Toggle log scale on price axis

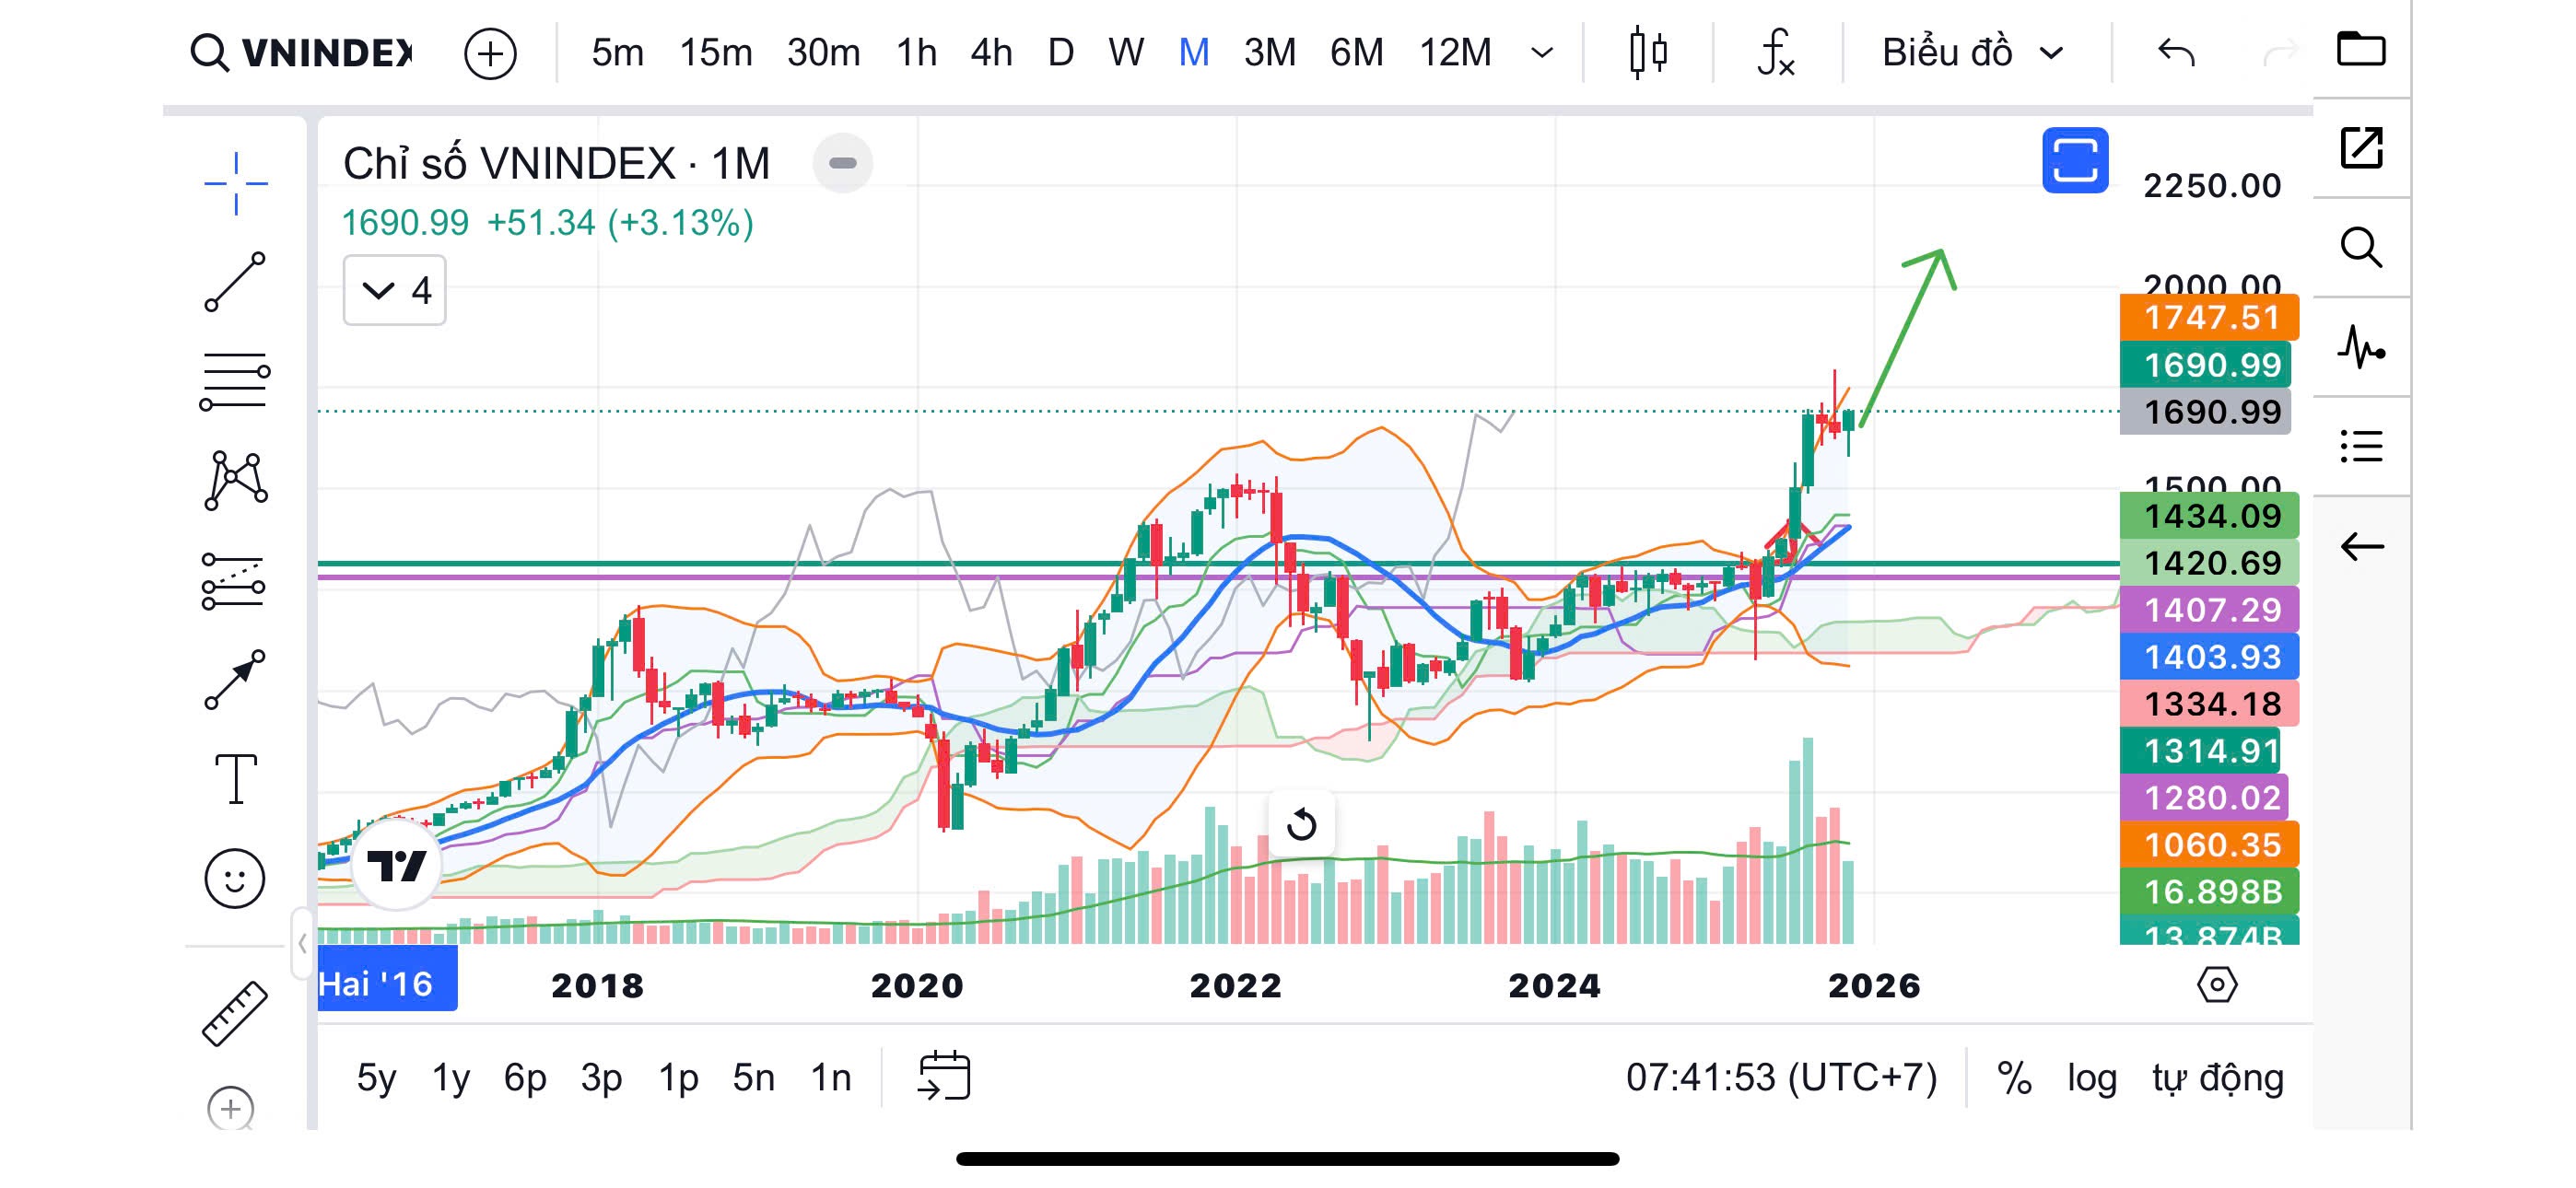point(2092,1078)
